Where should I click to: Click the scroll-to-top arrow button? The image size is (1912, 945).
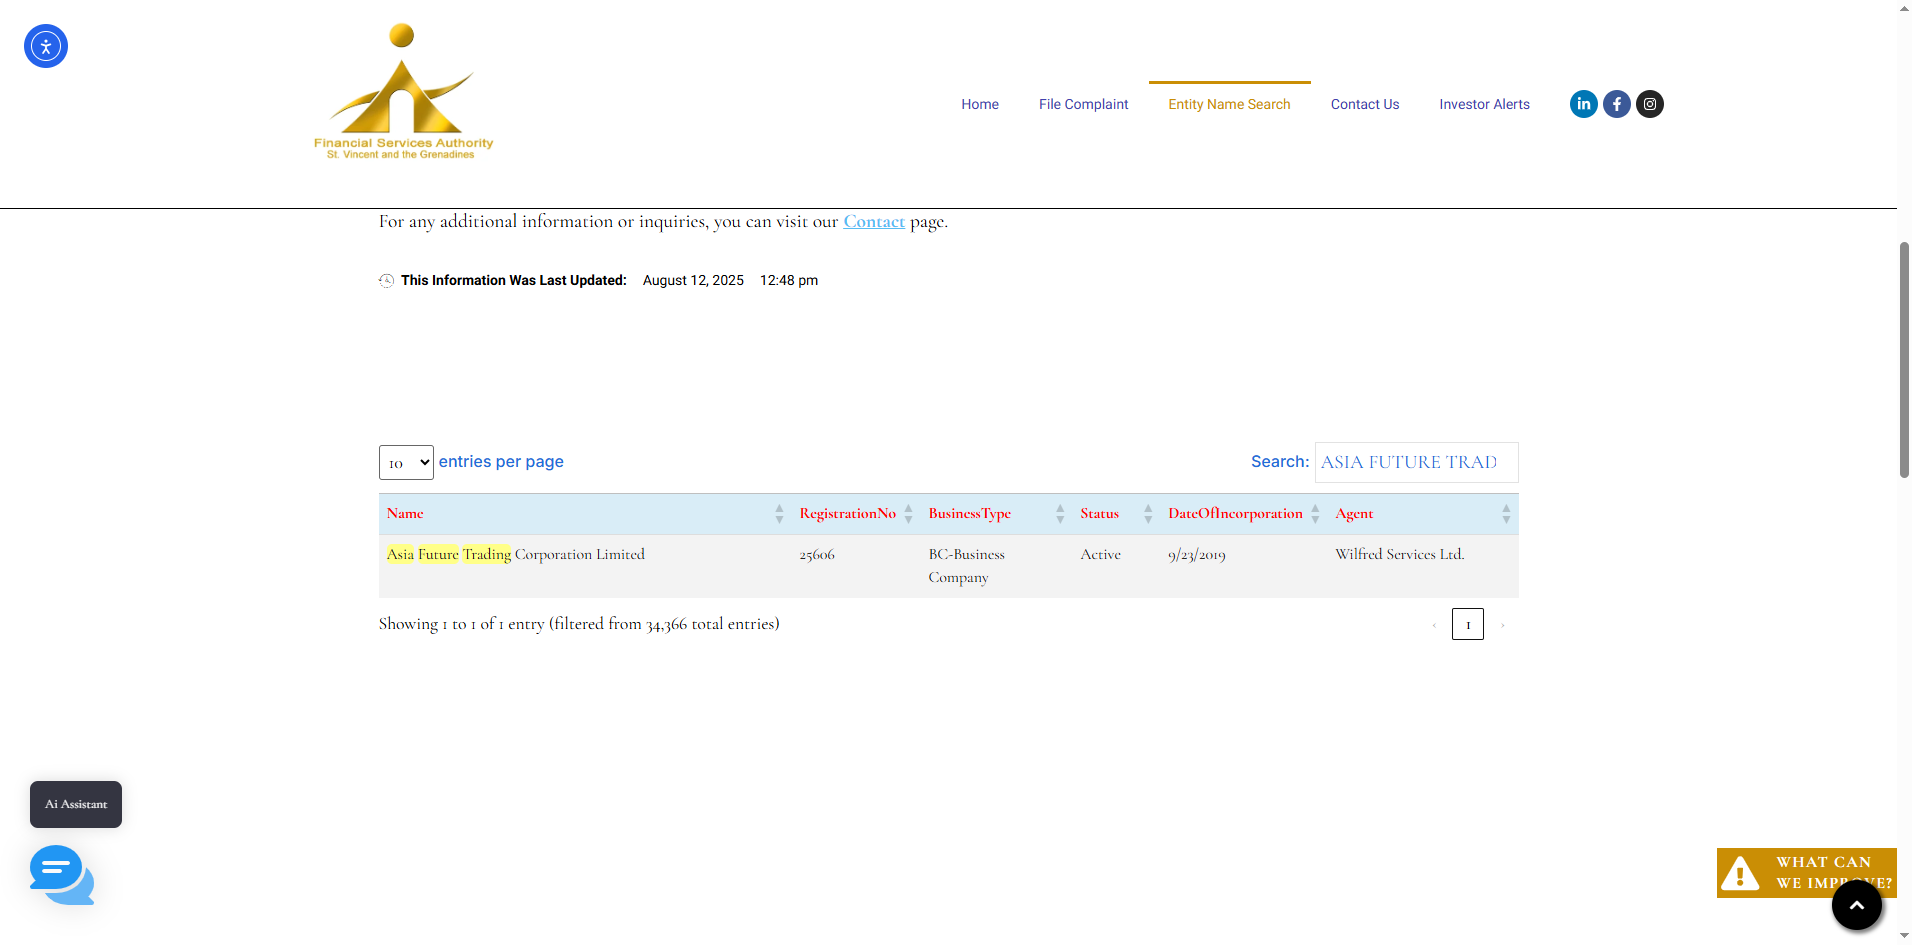click(x=1856, y=905)
